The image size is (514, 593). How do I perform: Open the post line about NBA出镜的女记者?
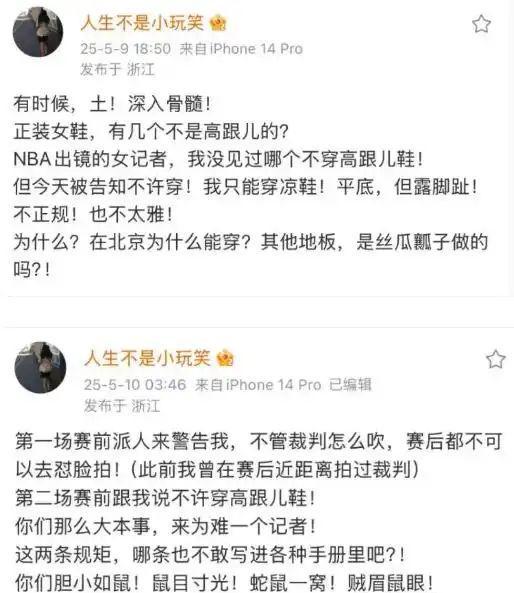pos(218,159)
